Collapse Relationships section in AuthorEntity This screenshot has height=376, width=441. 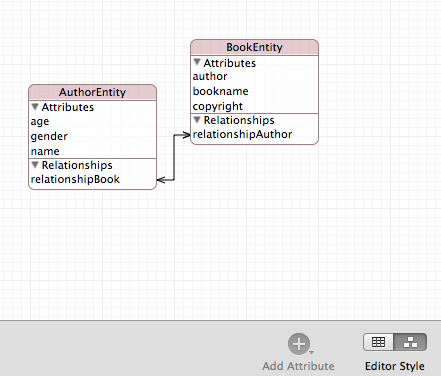35,165
